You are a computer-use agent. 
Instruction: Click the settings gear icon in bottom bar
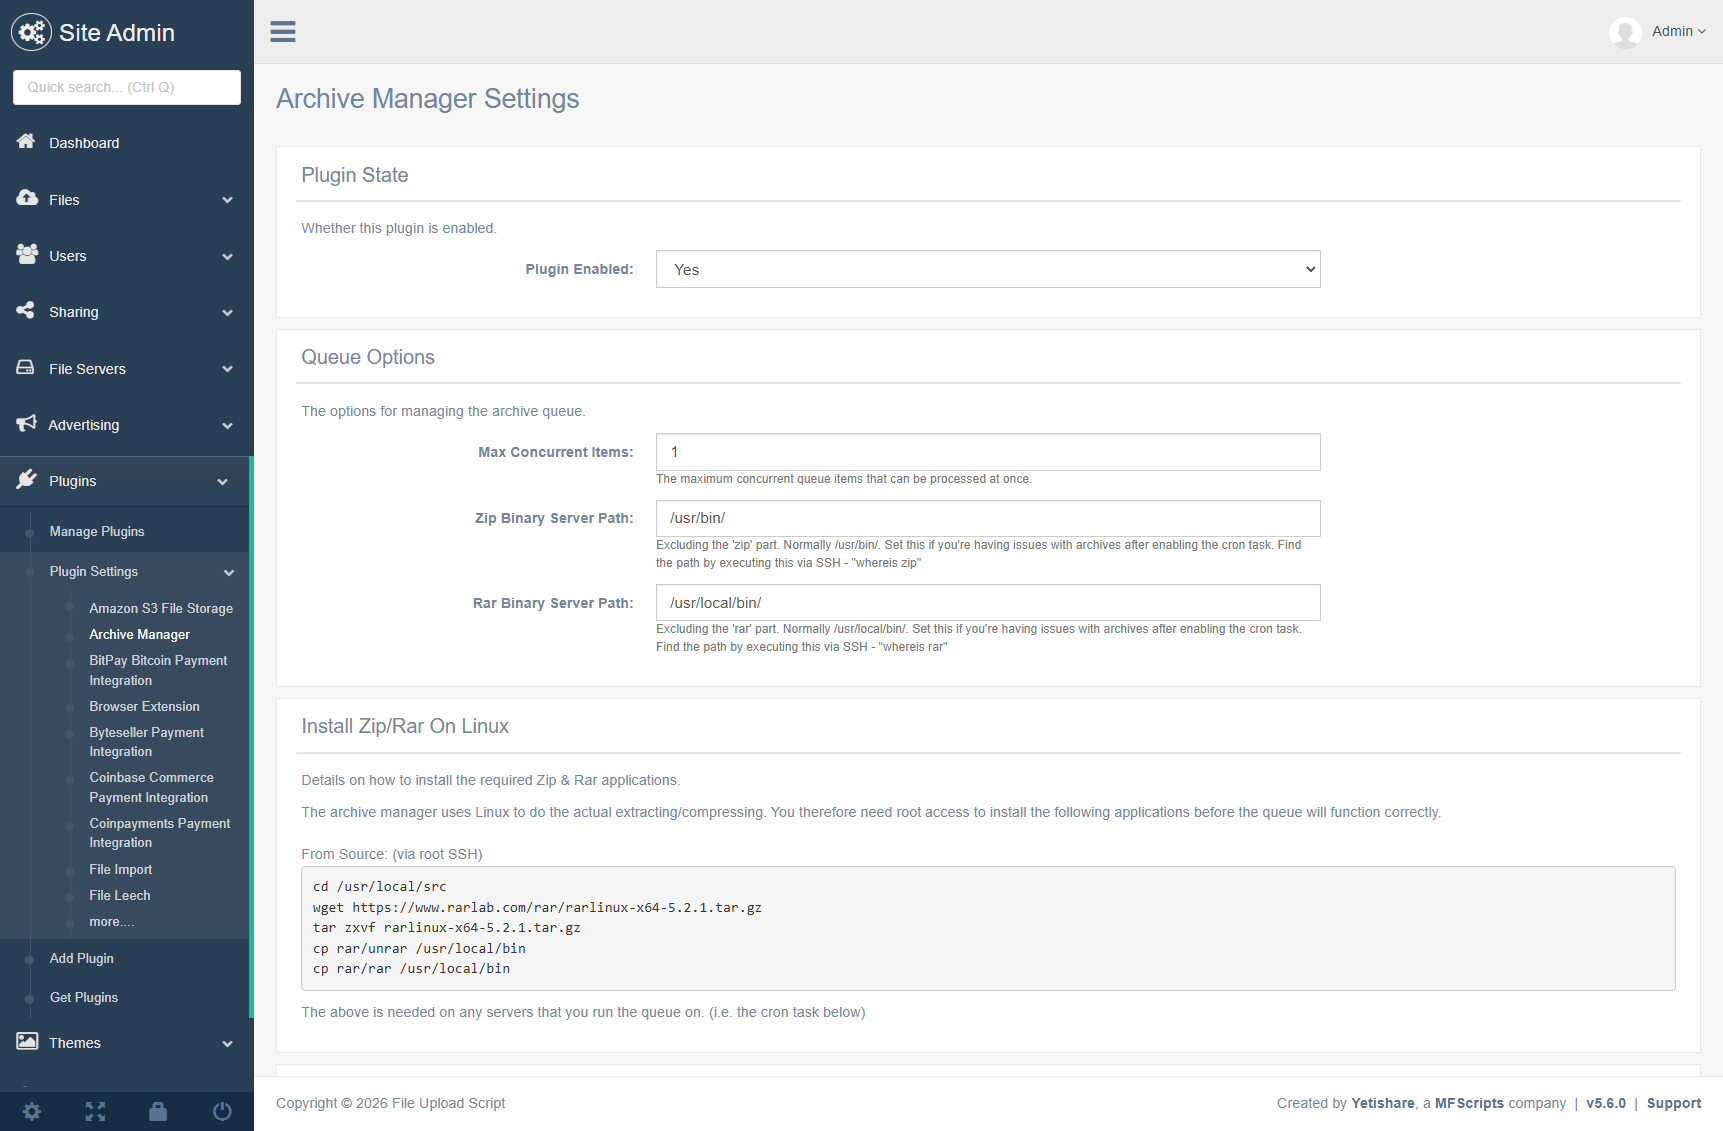point(32,1111)
